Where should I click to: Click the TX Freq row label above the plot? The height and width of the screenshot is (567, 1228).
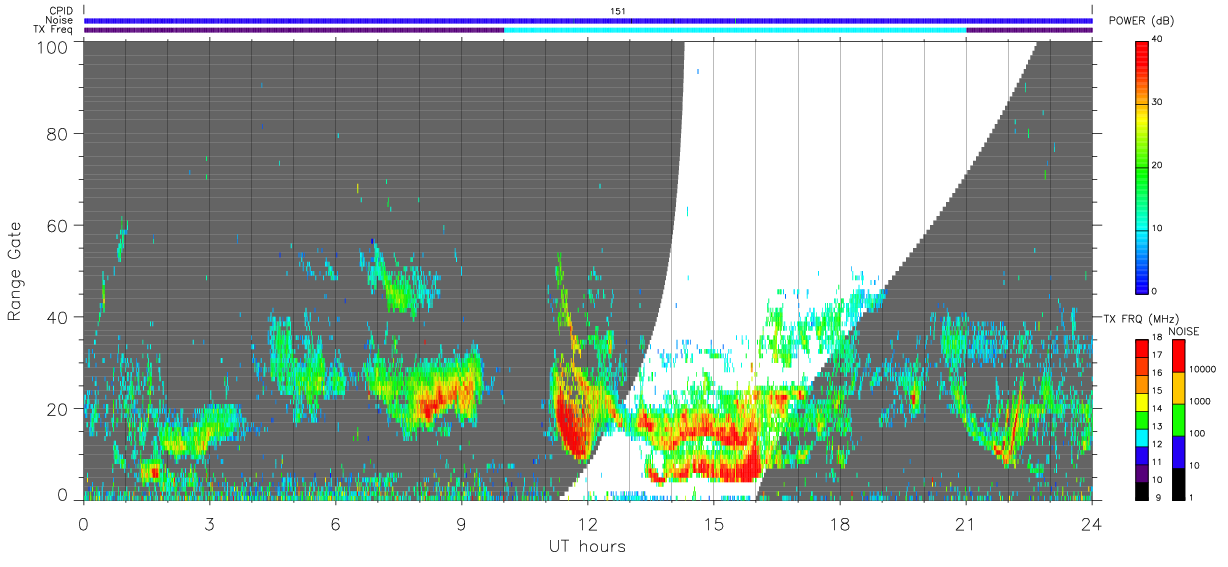[x=53, y=30]
